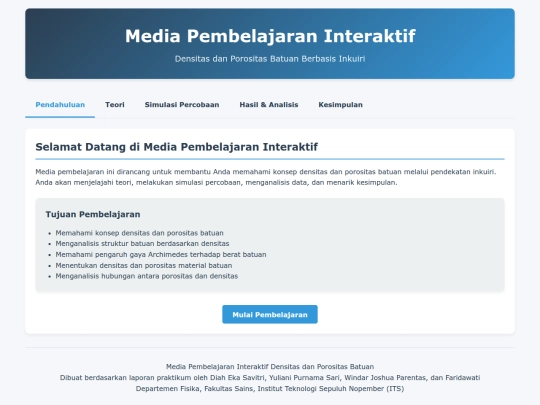Click footer line with Diah Eka Savitri

coord(270,378)
